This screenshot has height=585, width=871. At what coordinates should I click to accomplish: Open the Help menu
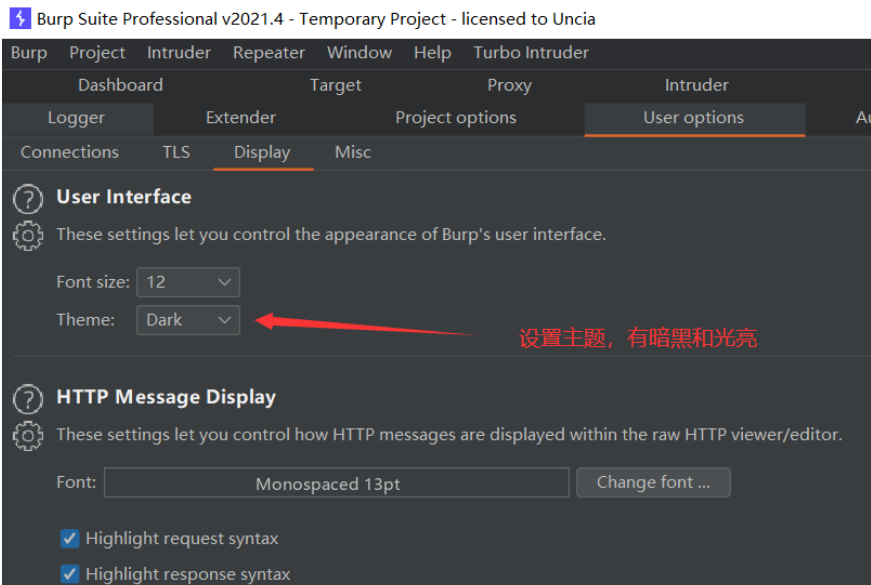[432, 53]
